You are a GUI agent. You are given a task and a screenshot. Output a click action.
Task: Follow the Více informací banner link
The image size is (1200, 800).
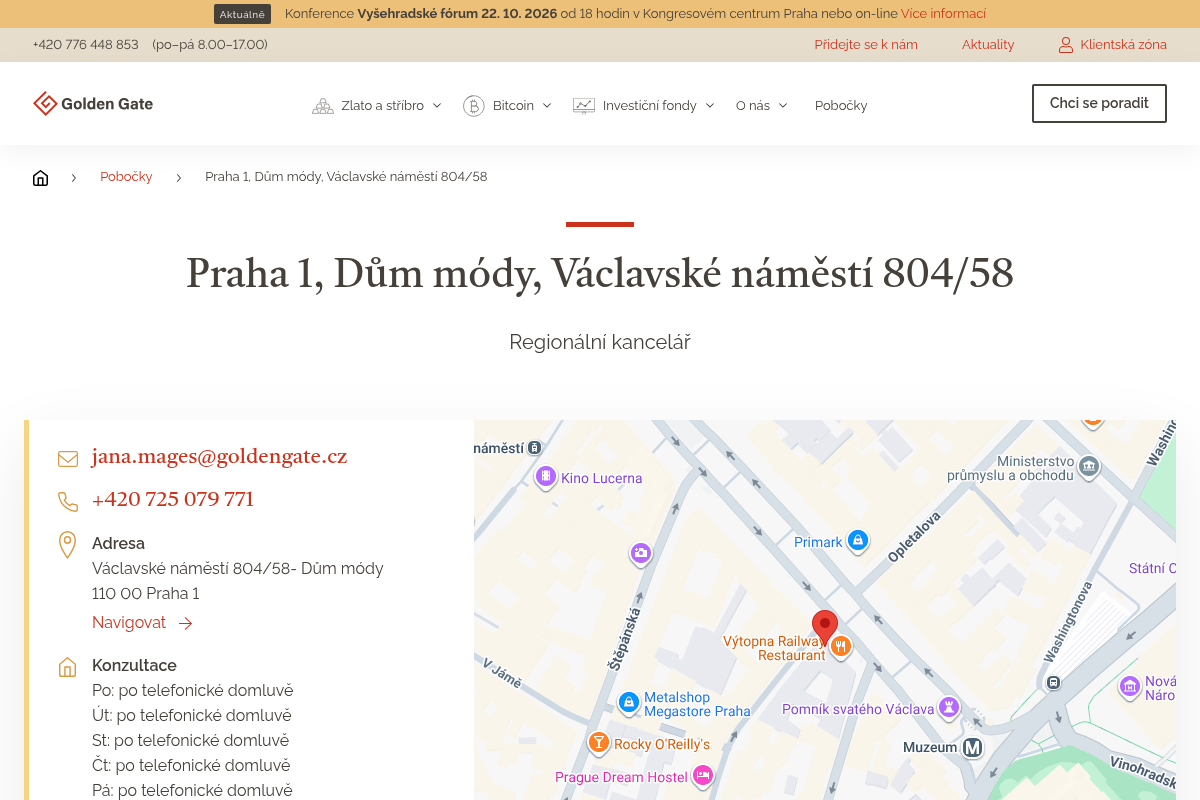click(x=943, y=14)
